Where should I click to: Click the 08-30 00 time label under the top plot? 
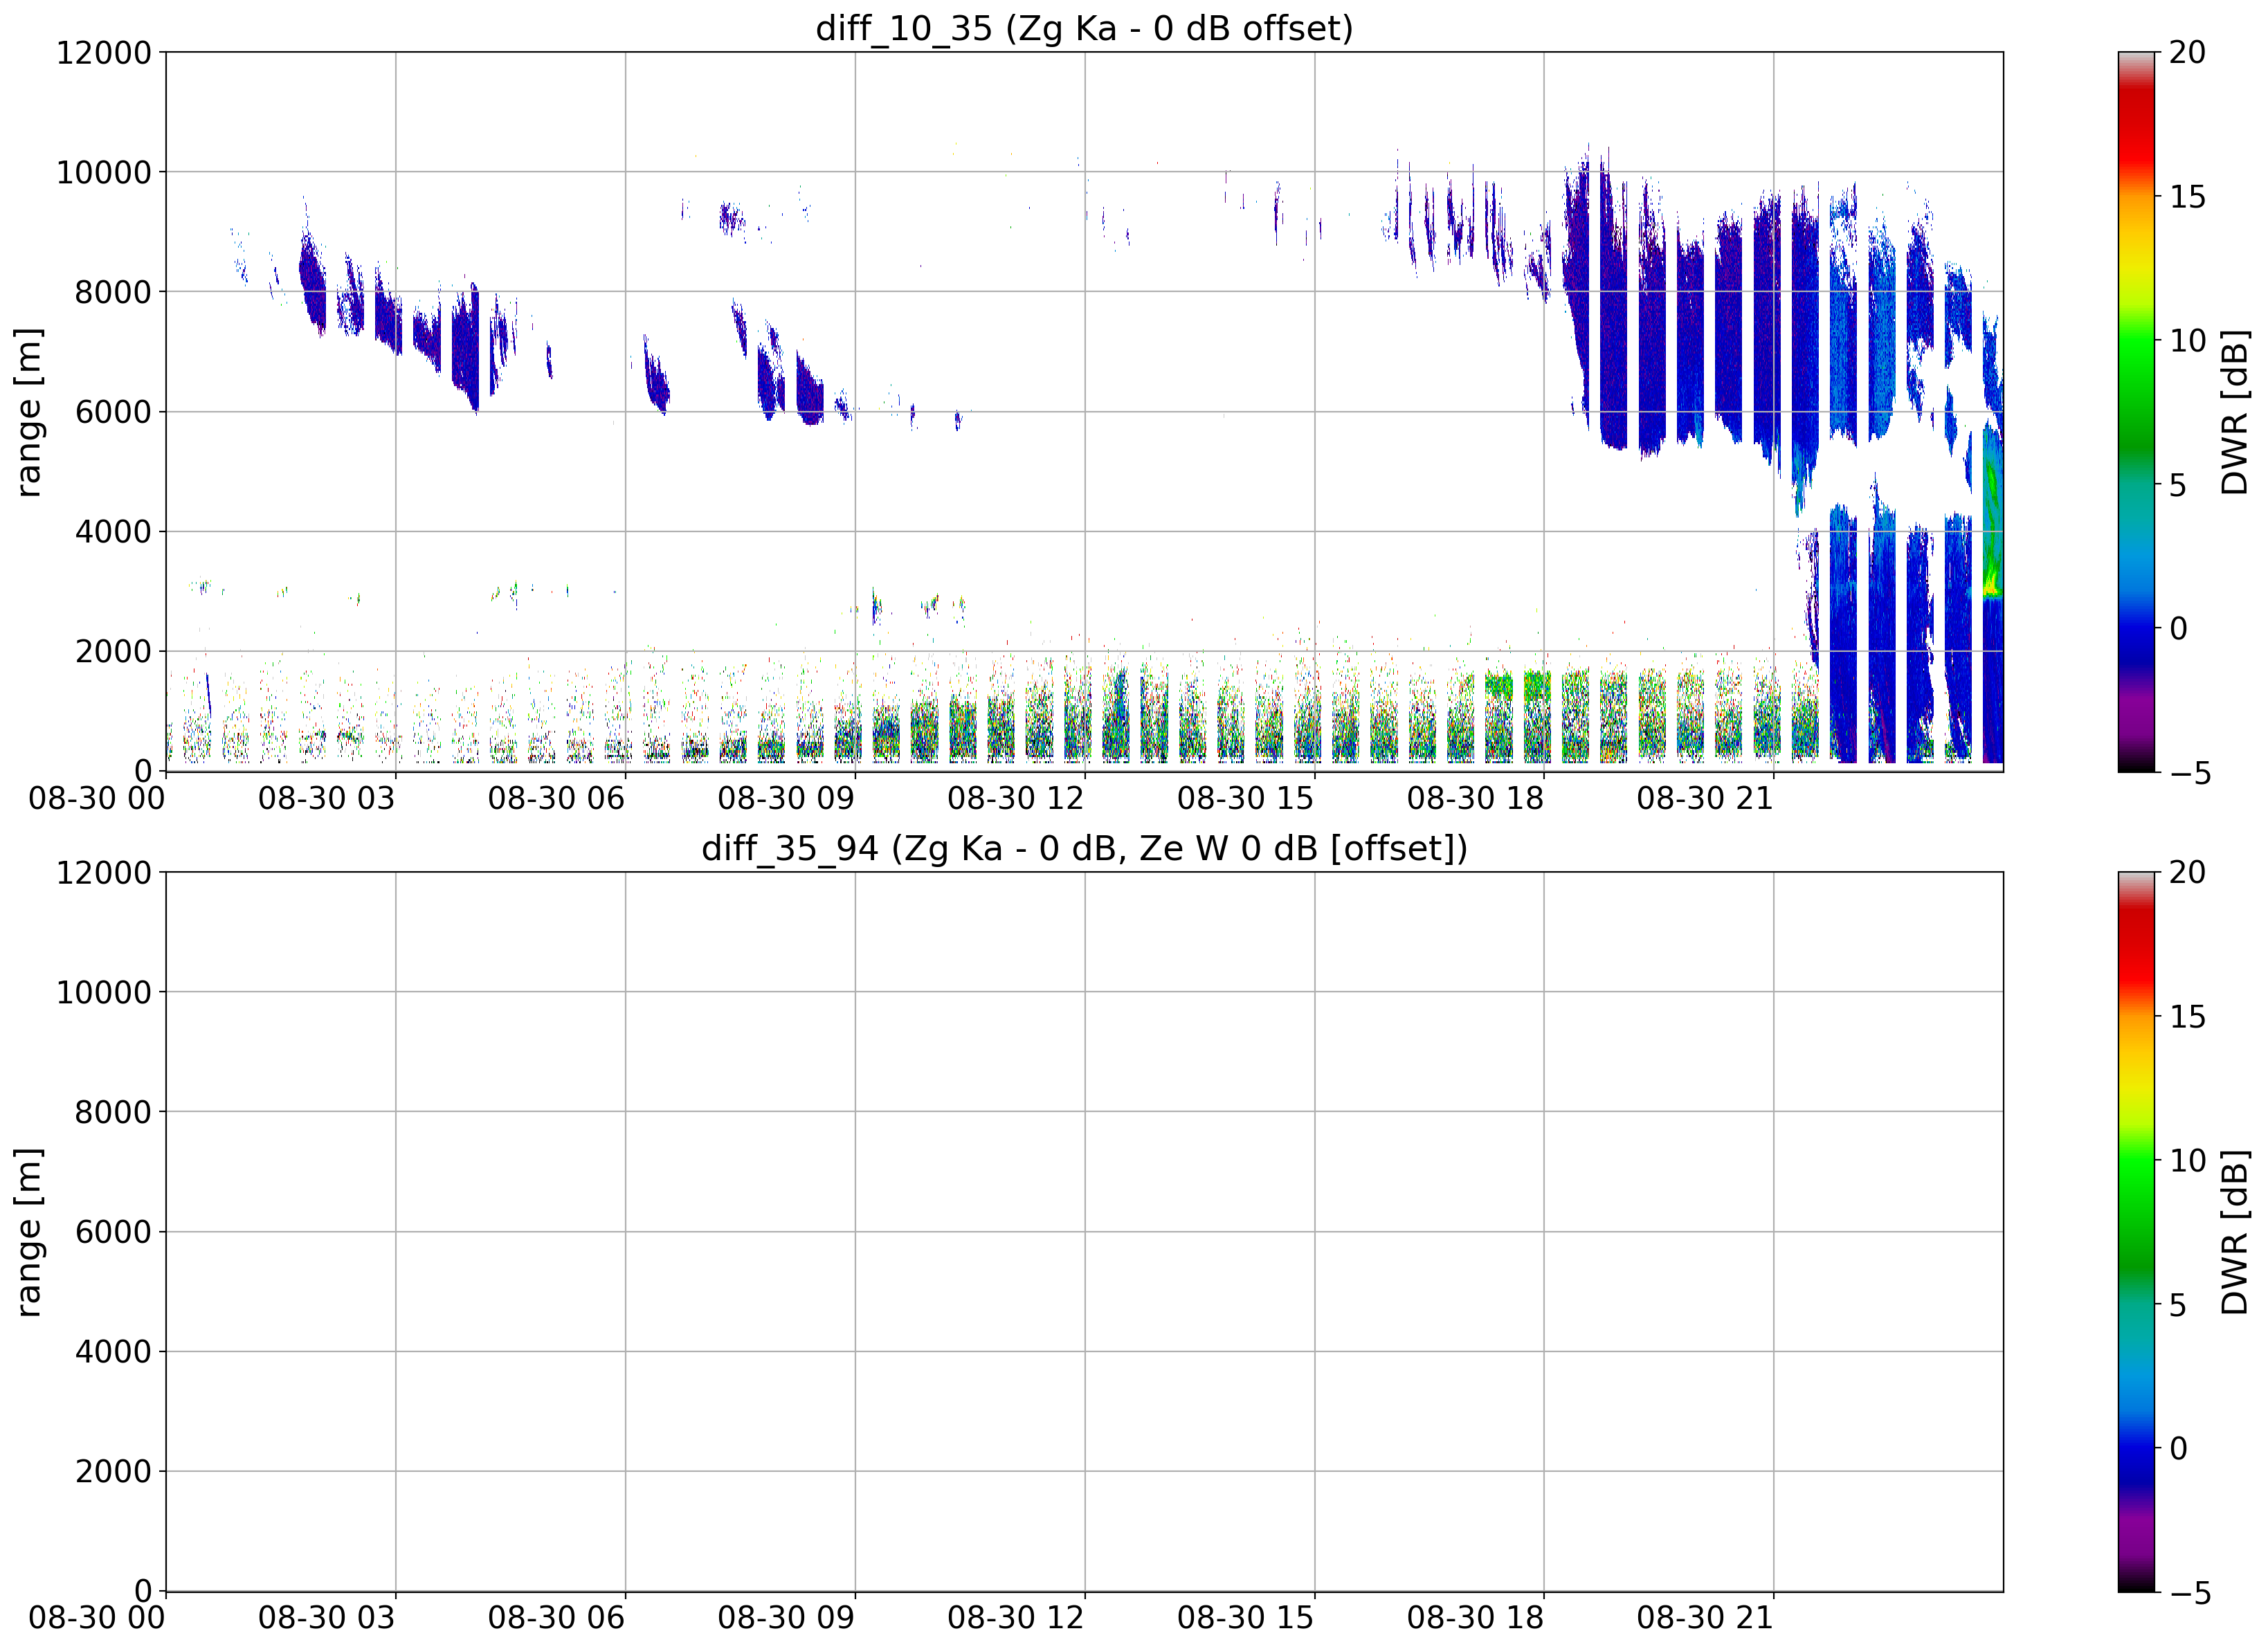(x=97, y=799)
